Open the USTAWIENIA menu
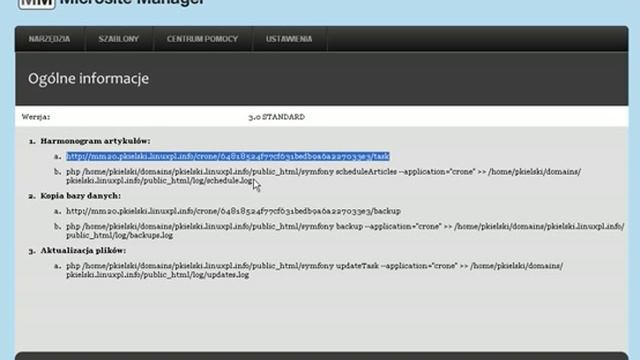The image size is (640, 360). [x=289, y=39]
